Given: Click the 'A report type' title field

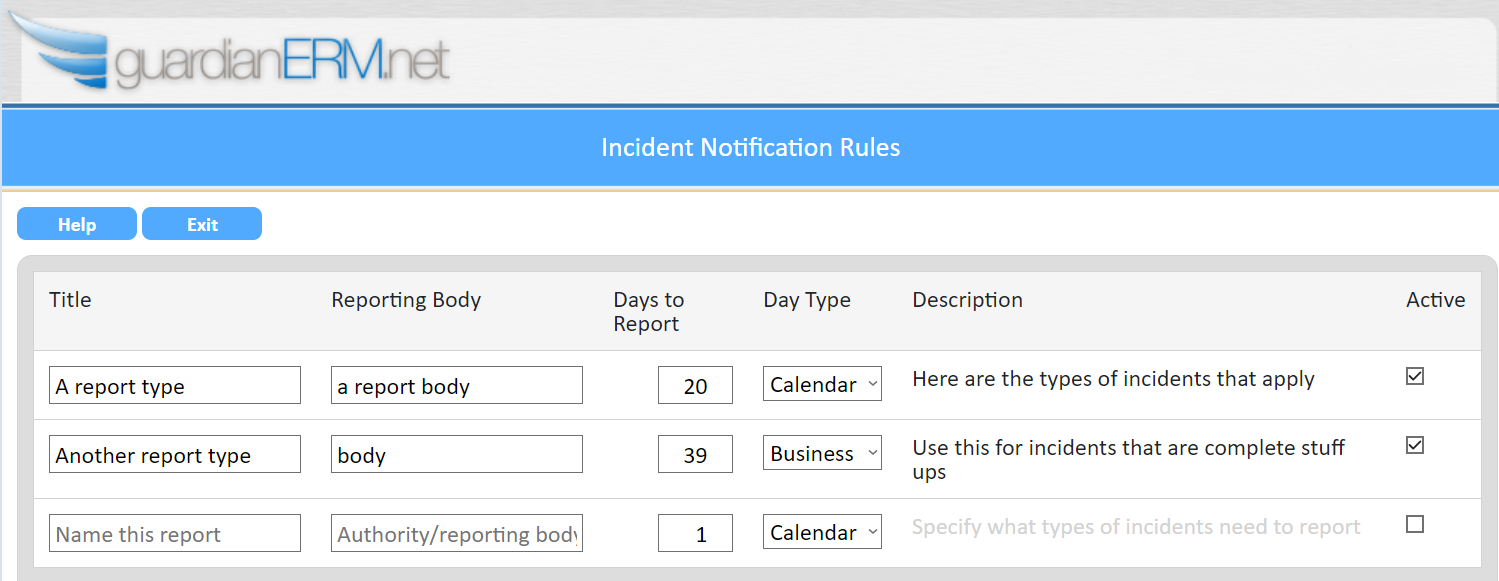Looking at the screenshot, I should click(x=174, y=386).
